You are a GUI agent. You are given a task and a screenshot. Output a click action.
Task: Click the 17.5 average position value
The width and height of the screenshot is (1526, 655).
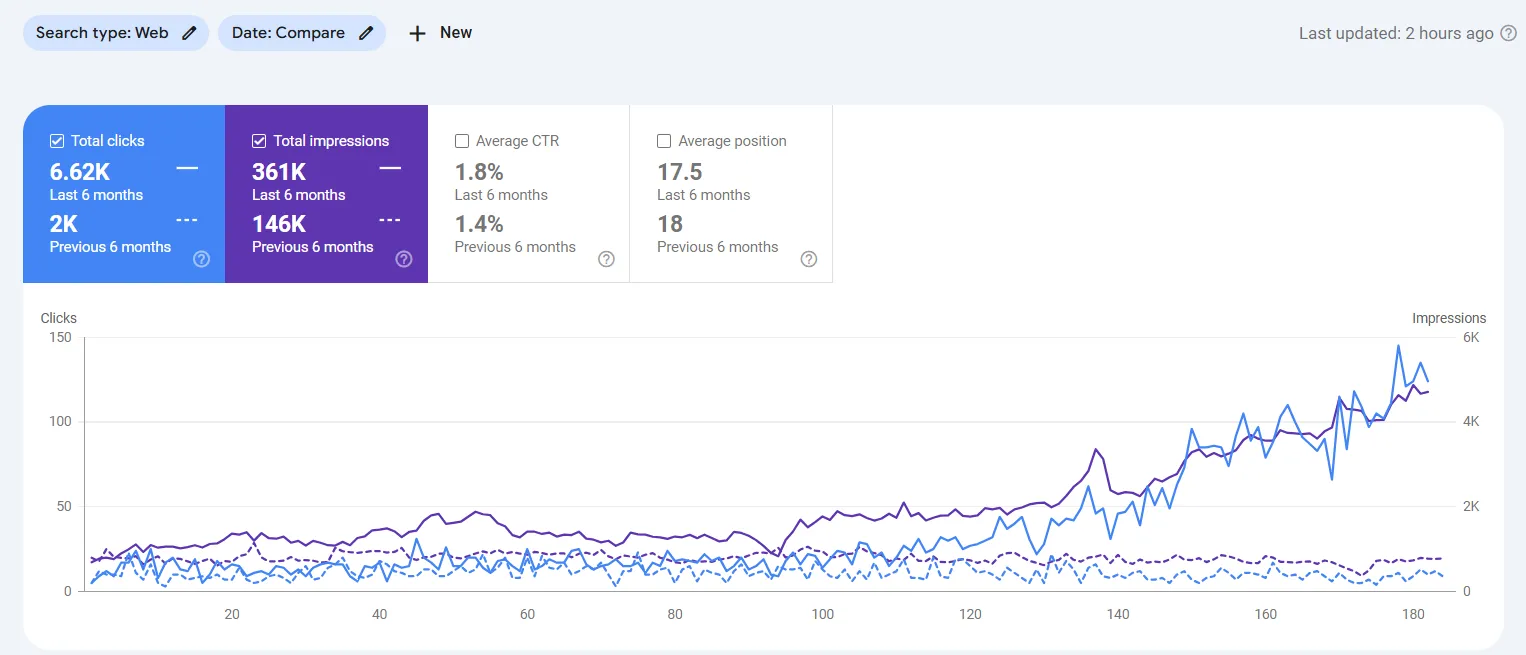pos(680,172)
